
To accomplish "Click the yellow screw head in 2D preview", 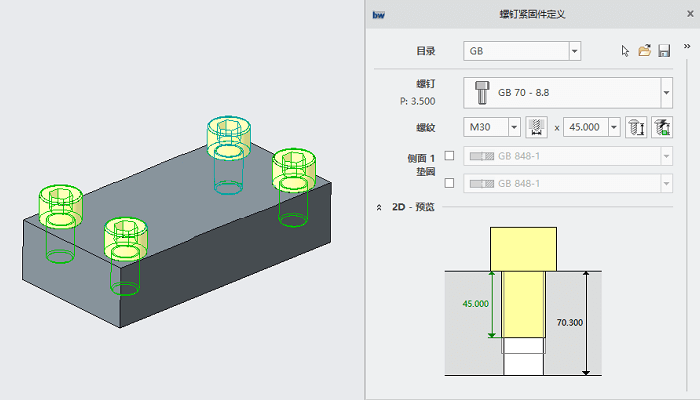I will tap(523, 249).
